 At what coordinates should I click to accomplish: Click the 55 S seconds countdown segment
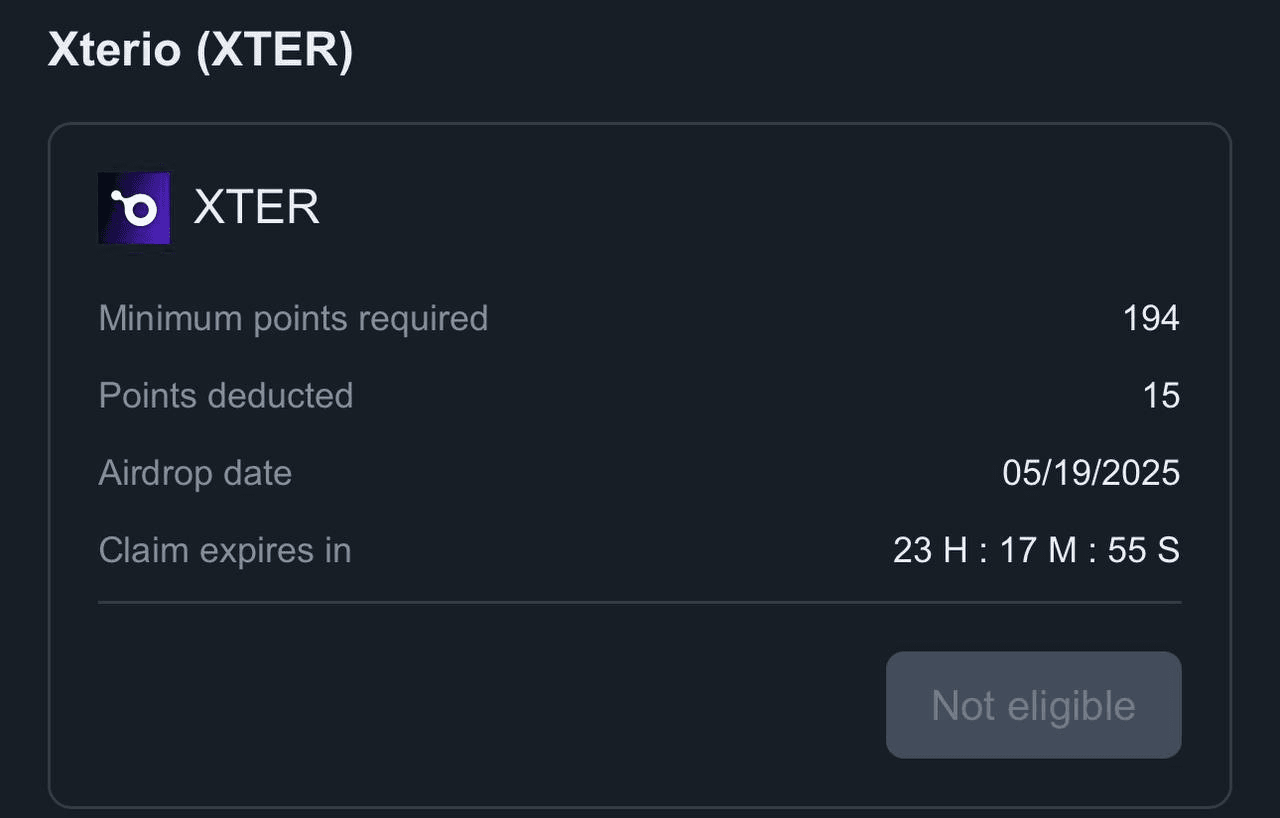pos(1144,550)
